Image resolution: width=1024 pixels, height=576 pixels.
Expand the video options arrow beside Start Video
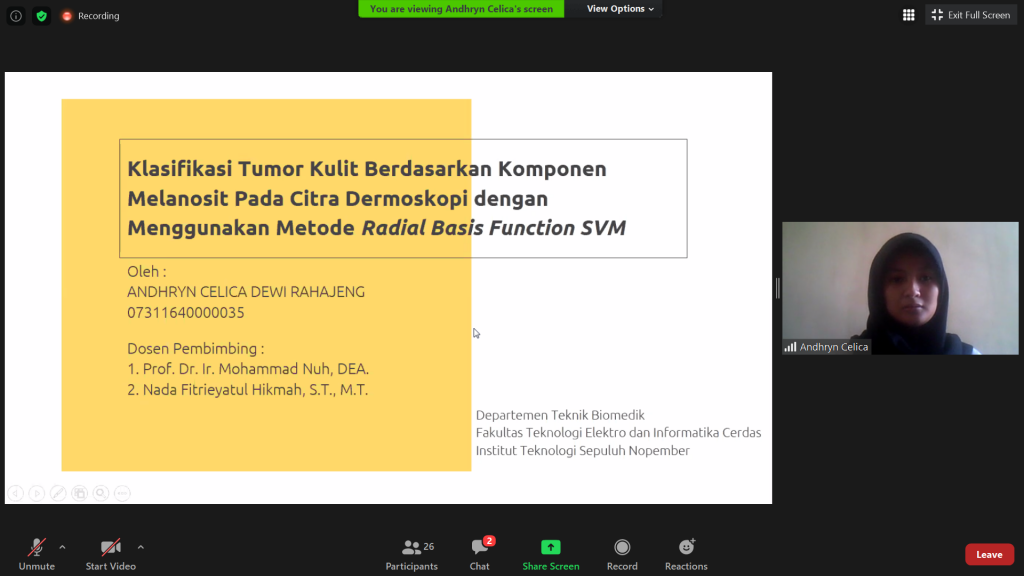(140, 547)
